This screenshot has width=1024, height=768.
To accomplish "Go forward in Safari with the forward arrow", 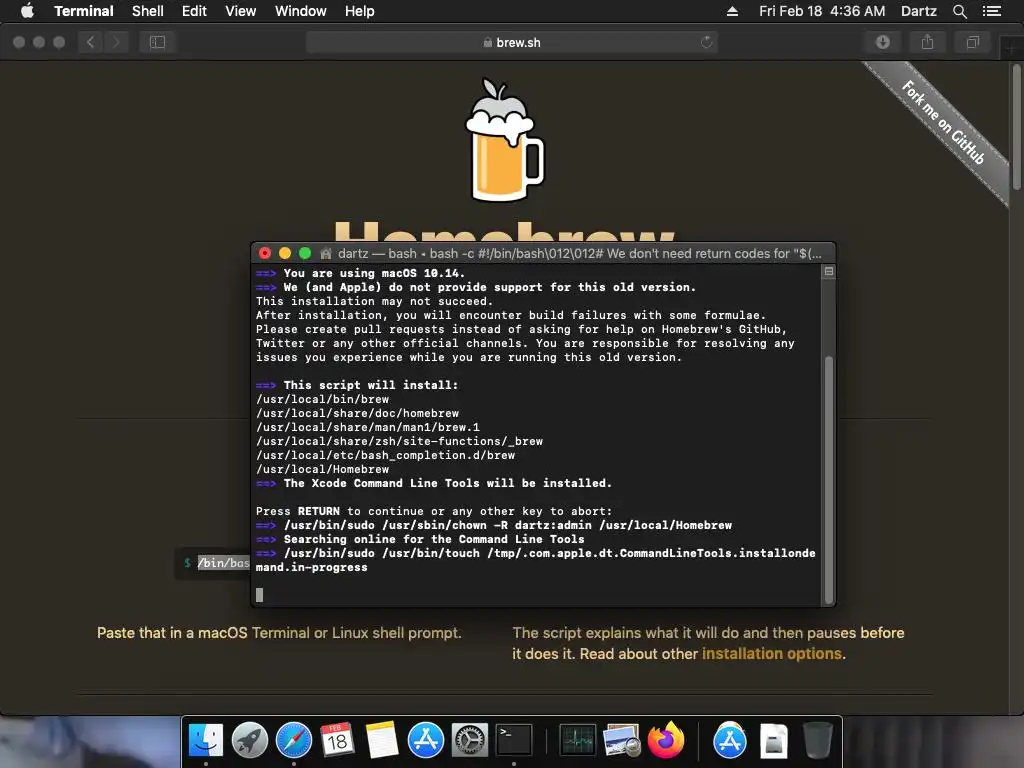I will [116, 42].
